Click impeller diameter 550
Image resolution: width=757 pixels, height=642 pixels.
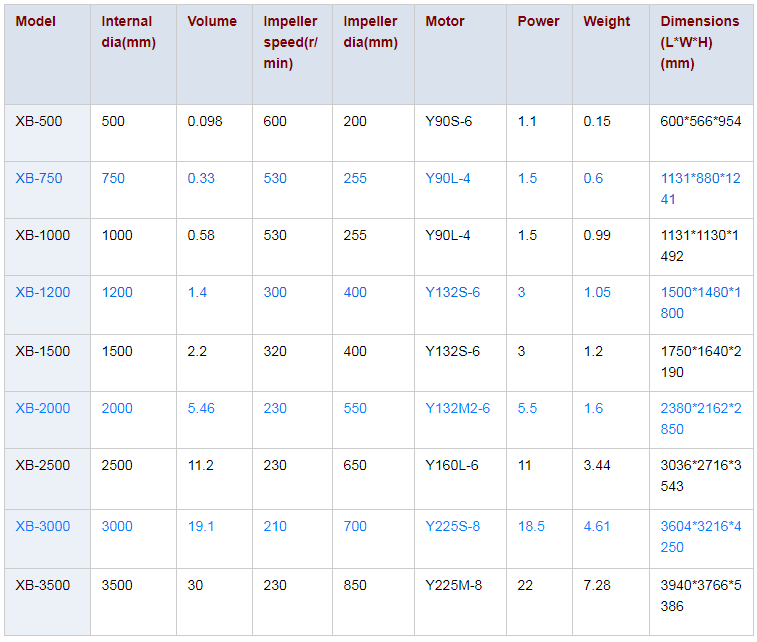pyautogui.click(x=355, y=408)
